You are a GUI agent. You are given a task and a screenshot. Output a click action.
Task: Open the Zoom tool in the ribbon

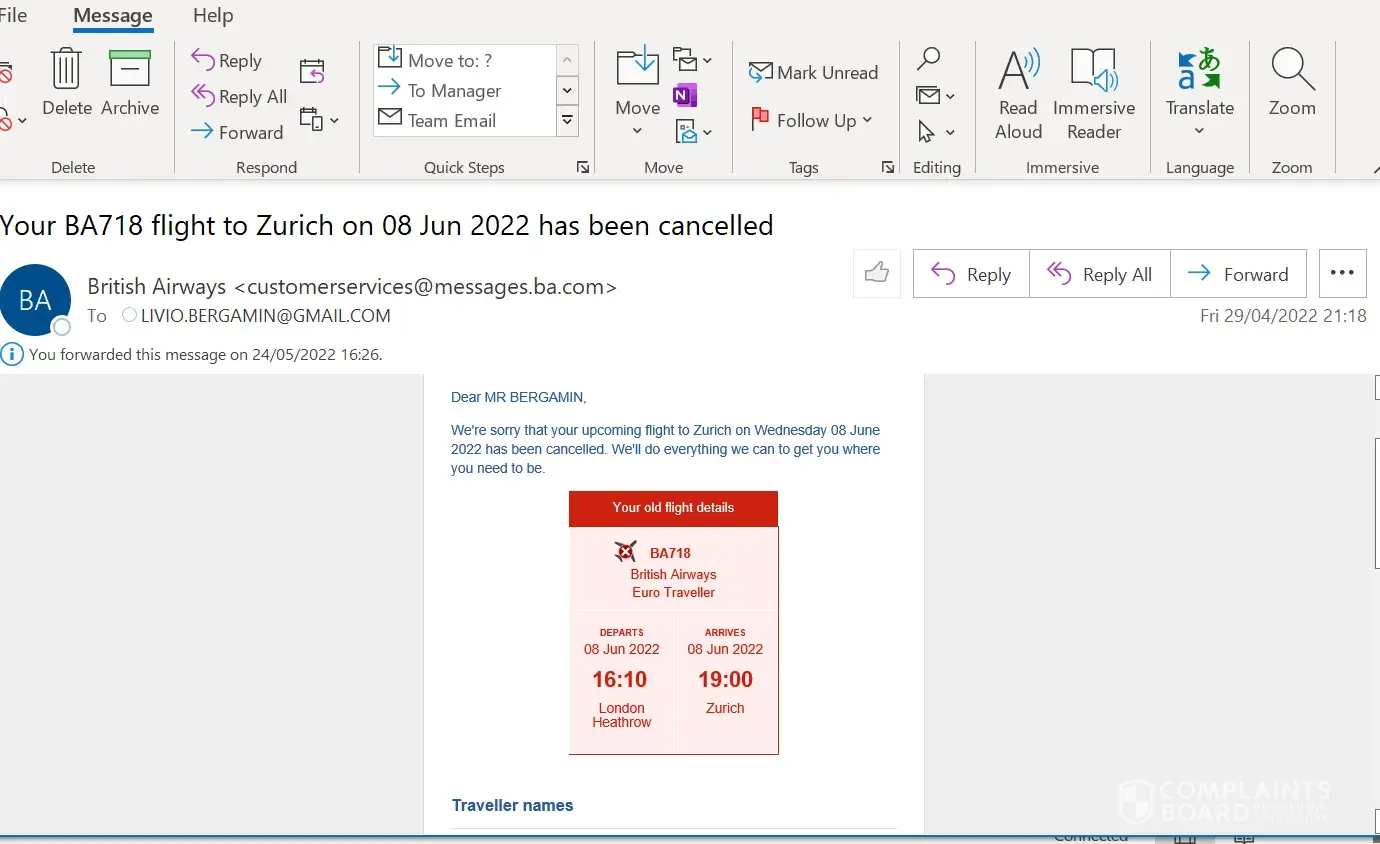click(1292, 82)
